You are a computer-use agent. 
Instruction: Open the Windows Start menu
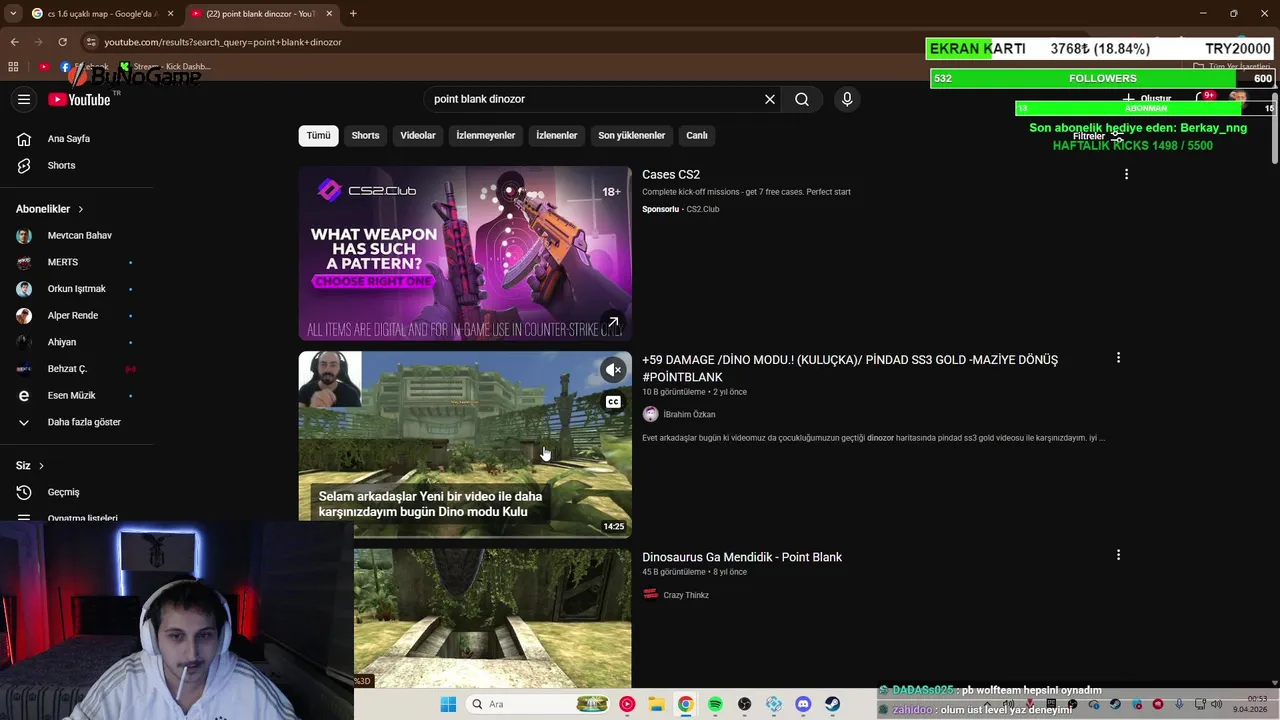[448, 704]
